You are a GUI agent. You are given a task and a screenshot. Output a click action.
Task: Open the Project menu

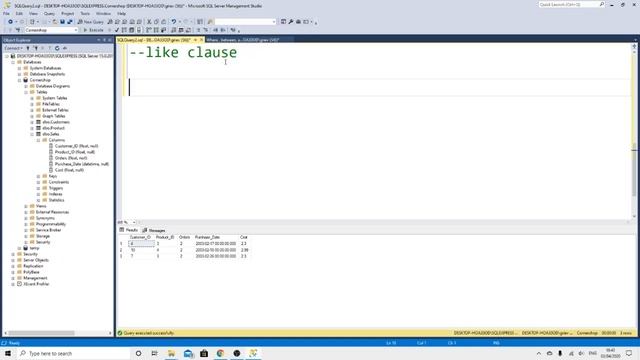pos(68,13)
